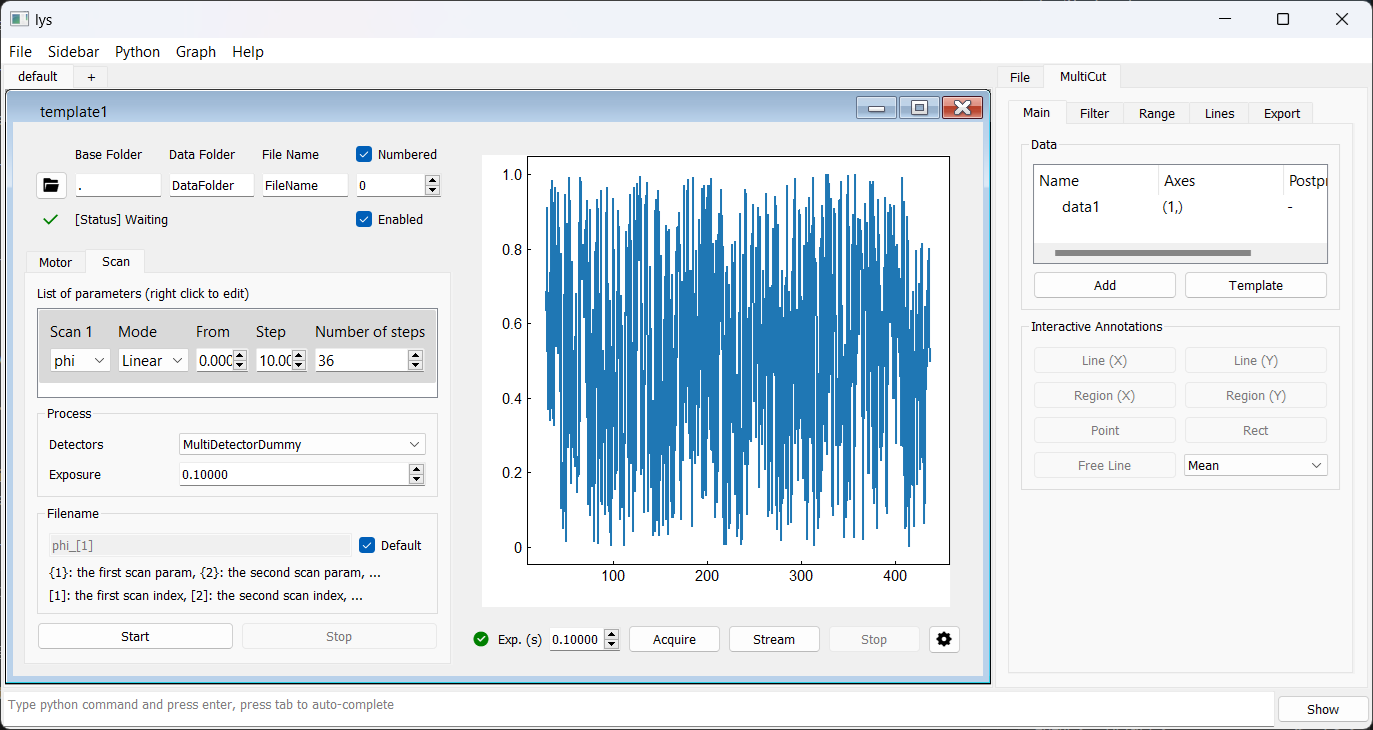Minimize the template1 sub-window
Screen dimensions: 1373x730
pos(876,108)
